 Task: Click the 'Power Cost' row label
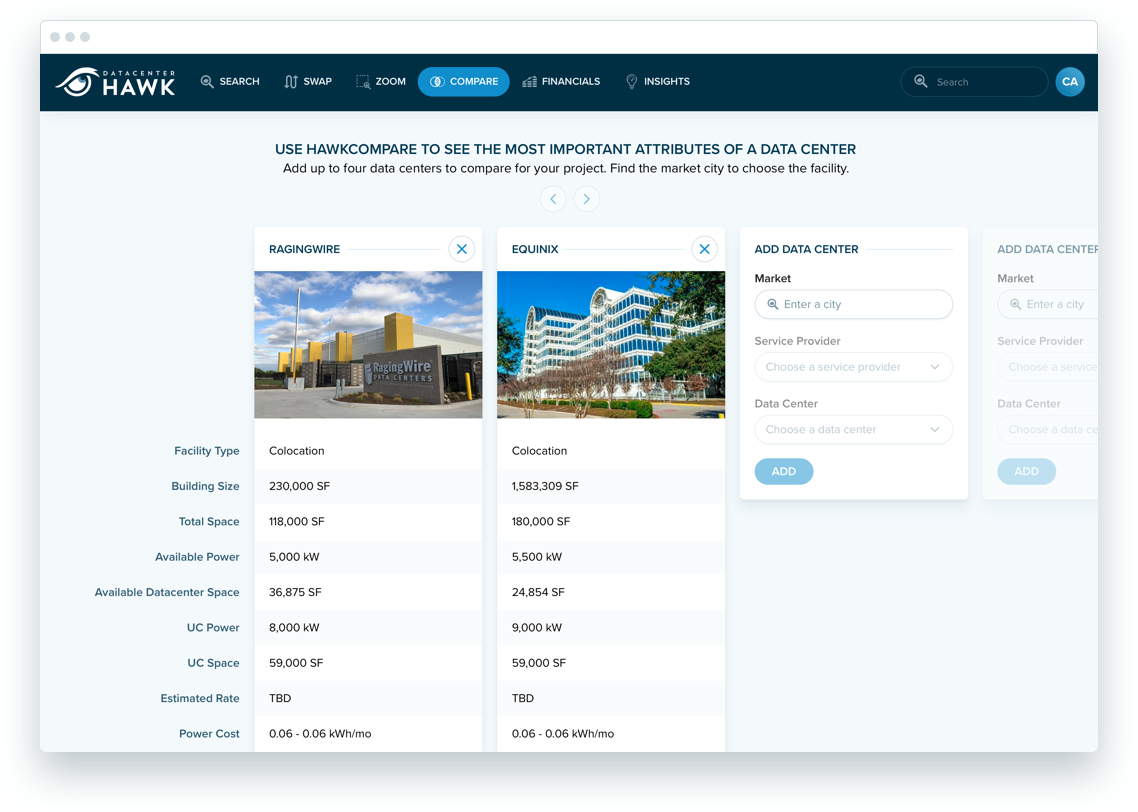pos(209,734)
